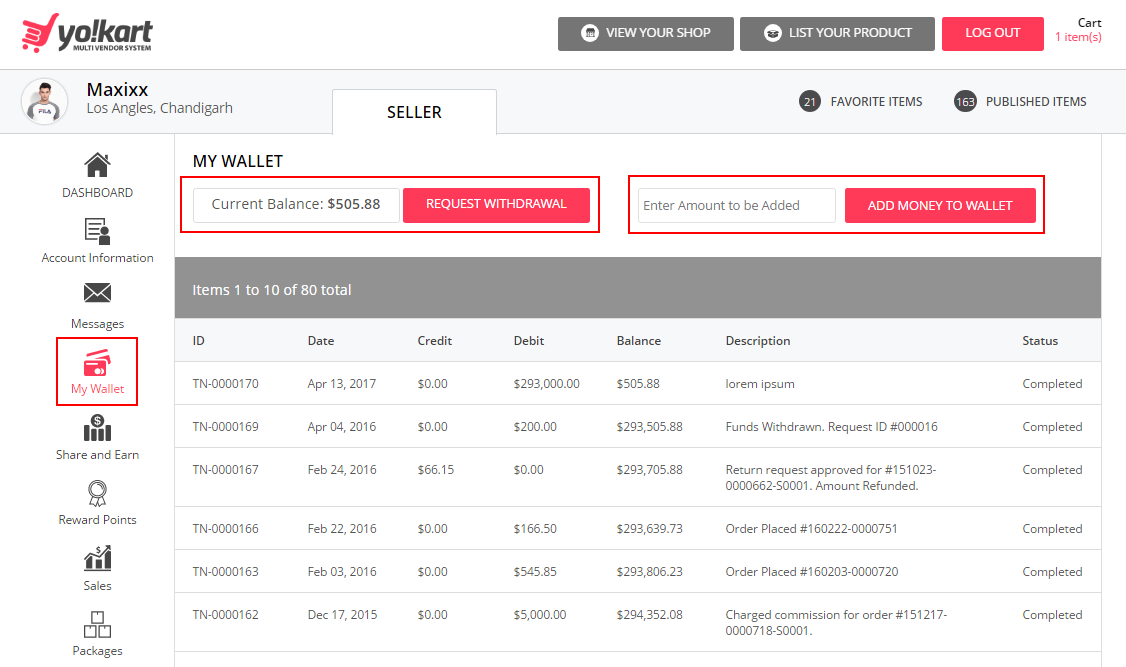This screenshot has height=667, width=1126.
Task: Click the 'lorem ipsum' description
Action: pyautogui.click(x=760, y=384)
